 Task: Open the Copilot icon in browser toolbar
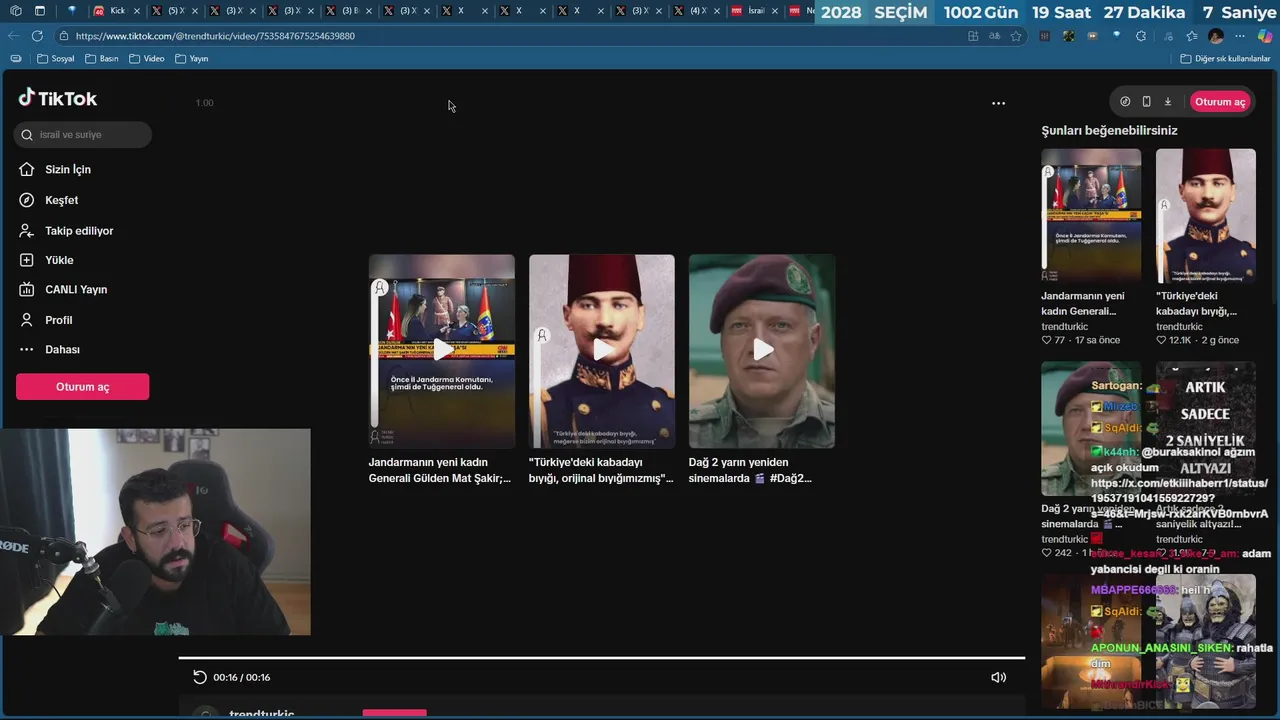point(1264,36)
